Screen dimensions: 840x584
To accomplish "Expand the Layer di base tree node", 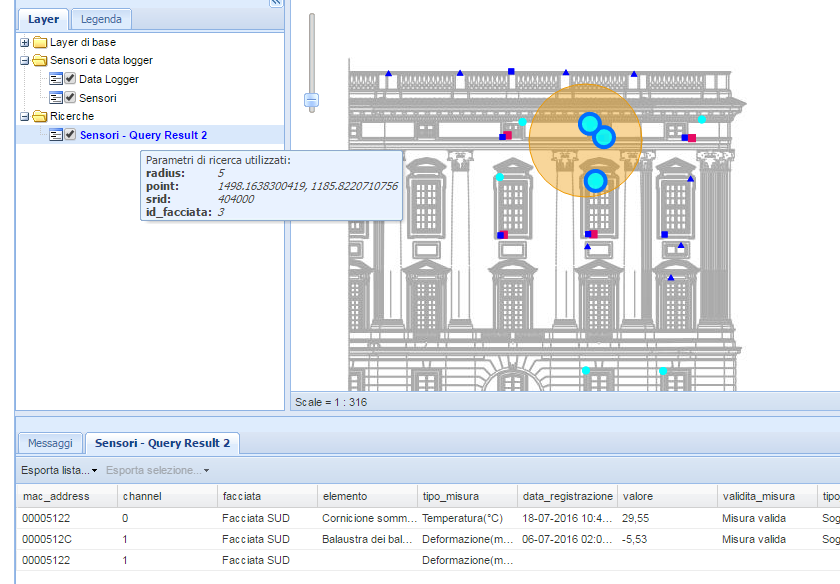I will [x=25, y=42].
